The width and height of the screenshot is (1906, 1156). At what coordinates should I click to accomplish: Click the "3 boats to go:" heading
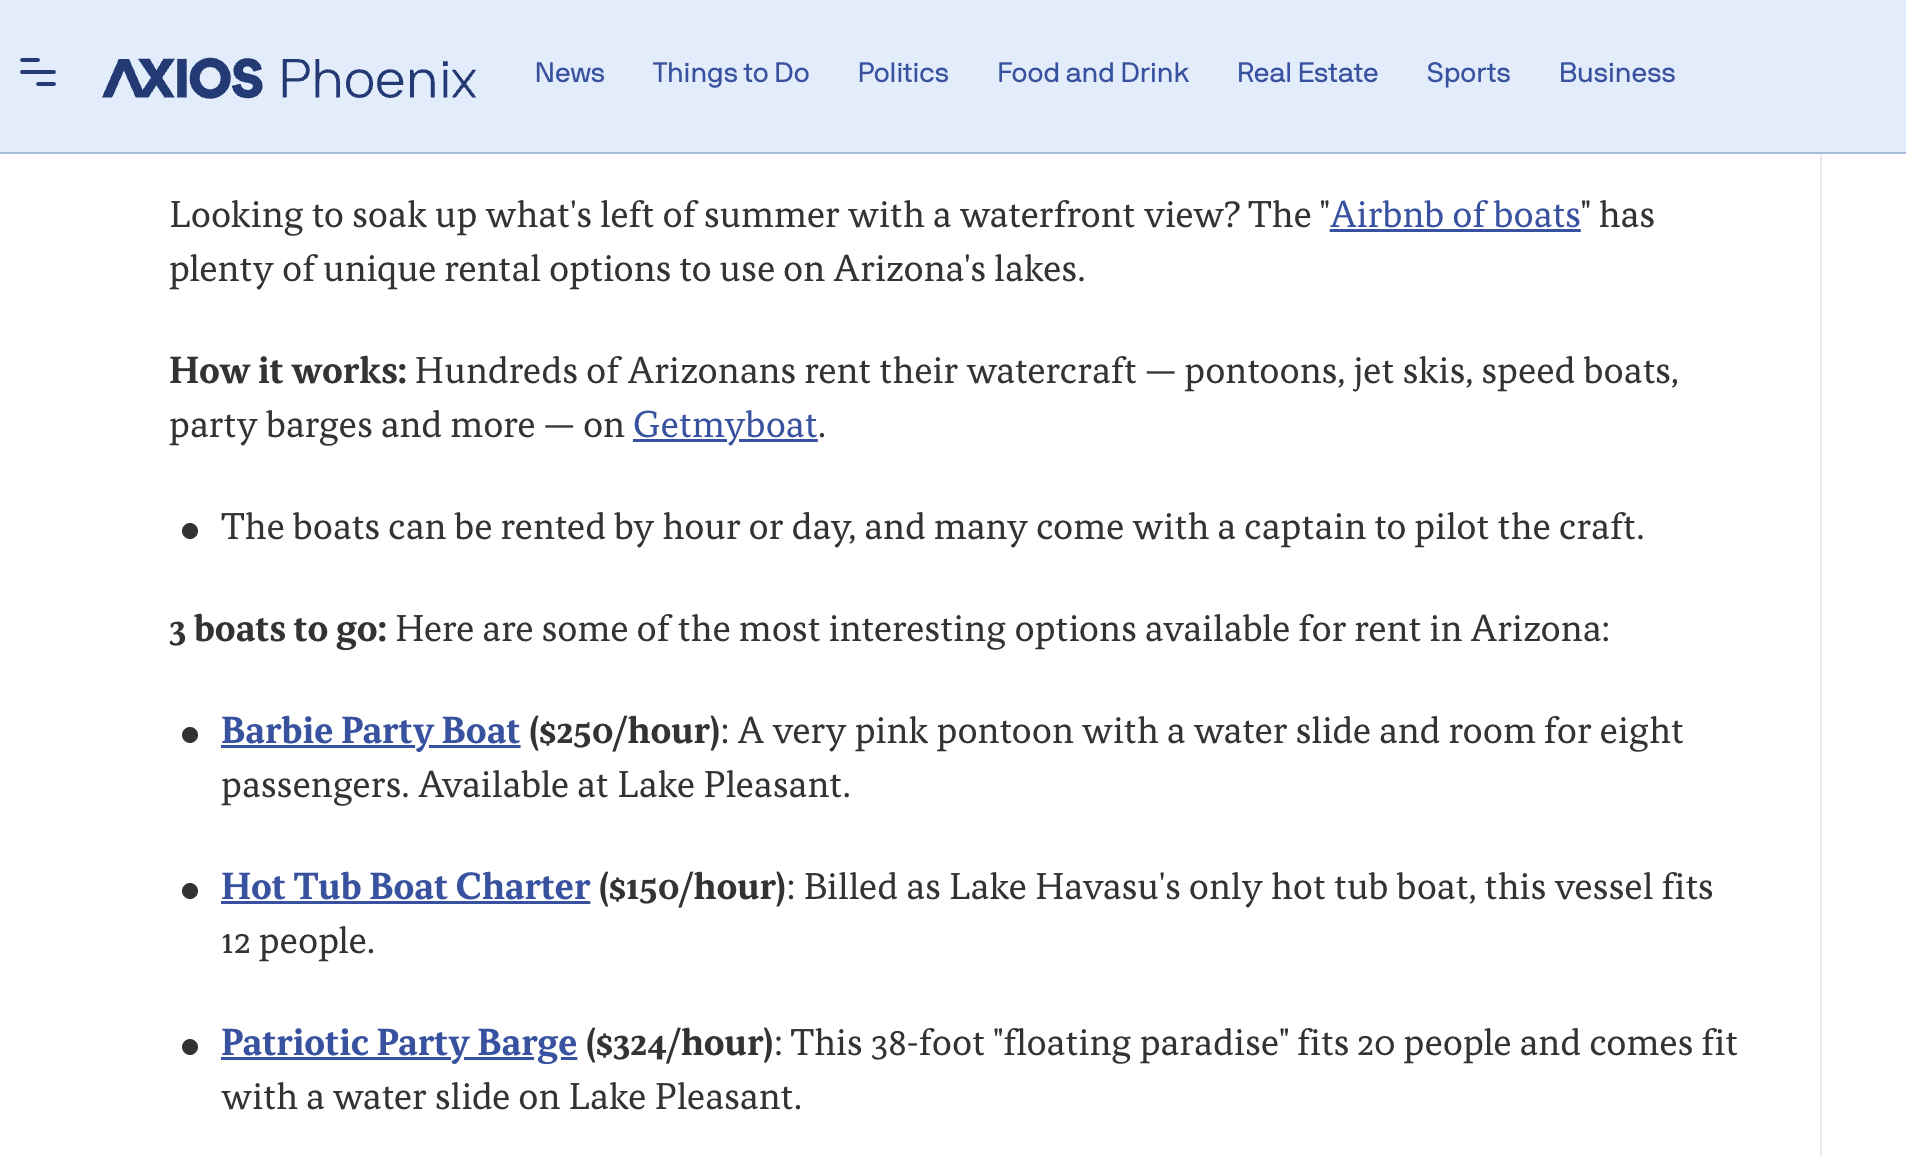(x=277, y=629)
